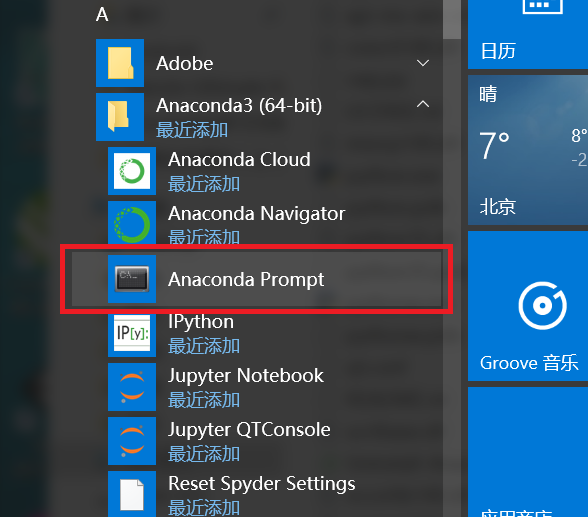588x517 pixels.
Task: Open the Adobe folder icon
Action: click(x=120, y=63)
